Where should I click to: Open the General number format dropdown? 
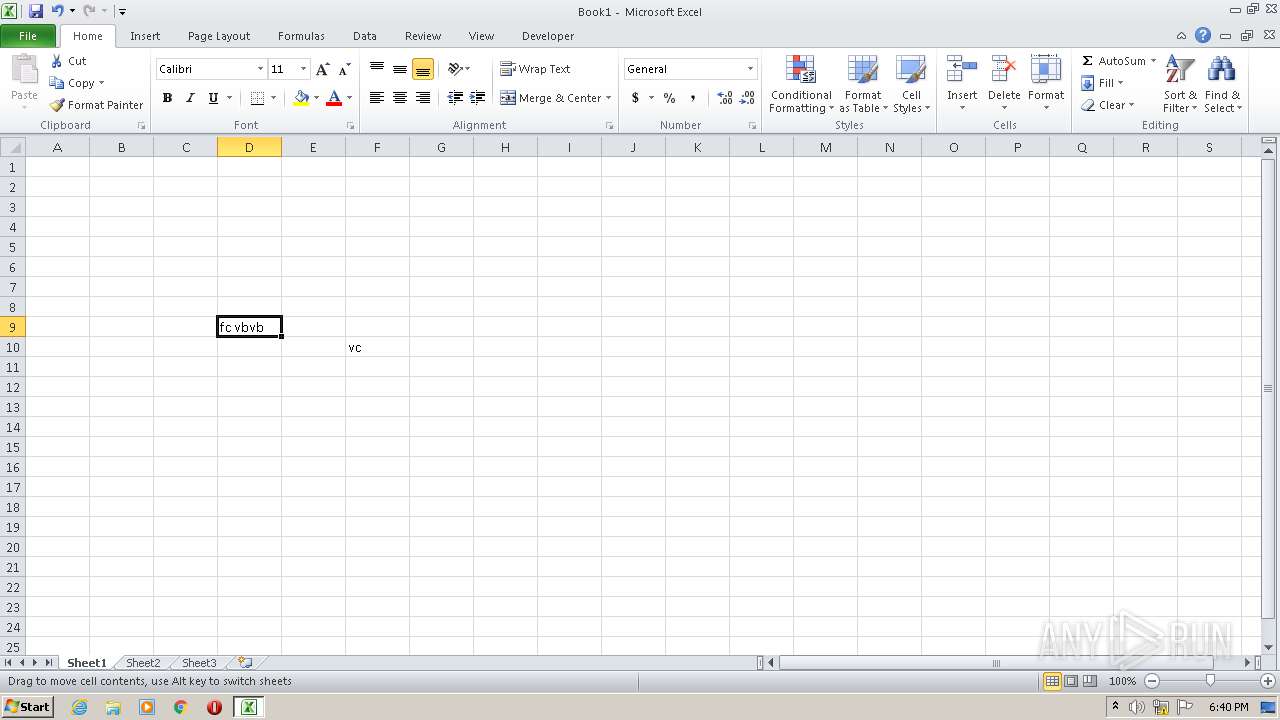tap(750, 69)
